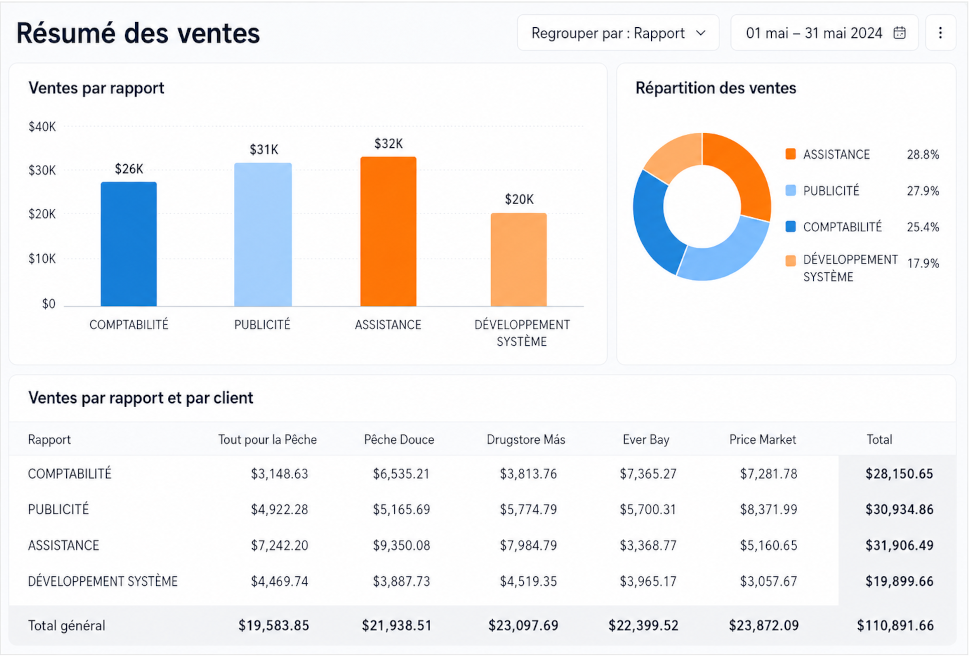The image size is (970, 658).
Task: Click the $4,922.28 cell
Action: coord(279,510)
